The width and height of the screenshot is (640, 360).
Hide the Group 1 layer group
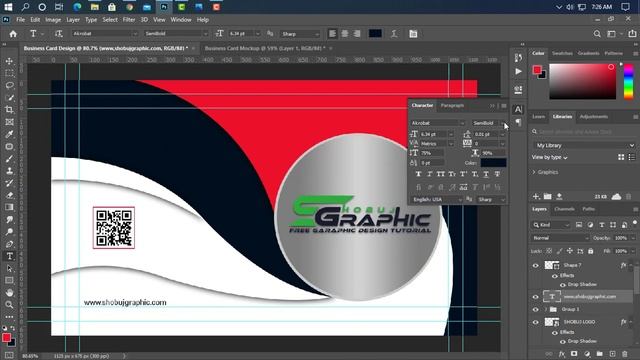[536, 310]
